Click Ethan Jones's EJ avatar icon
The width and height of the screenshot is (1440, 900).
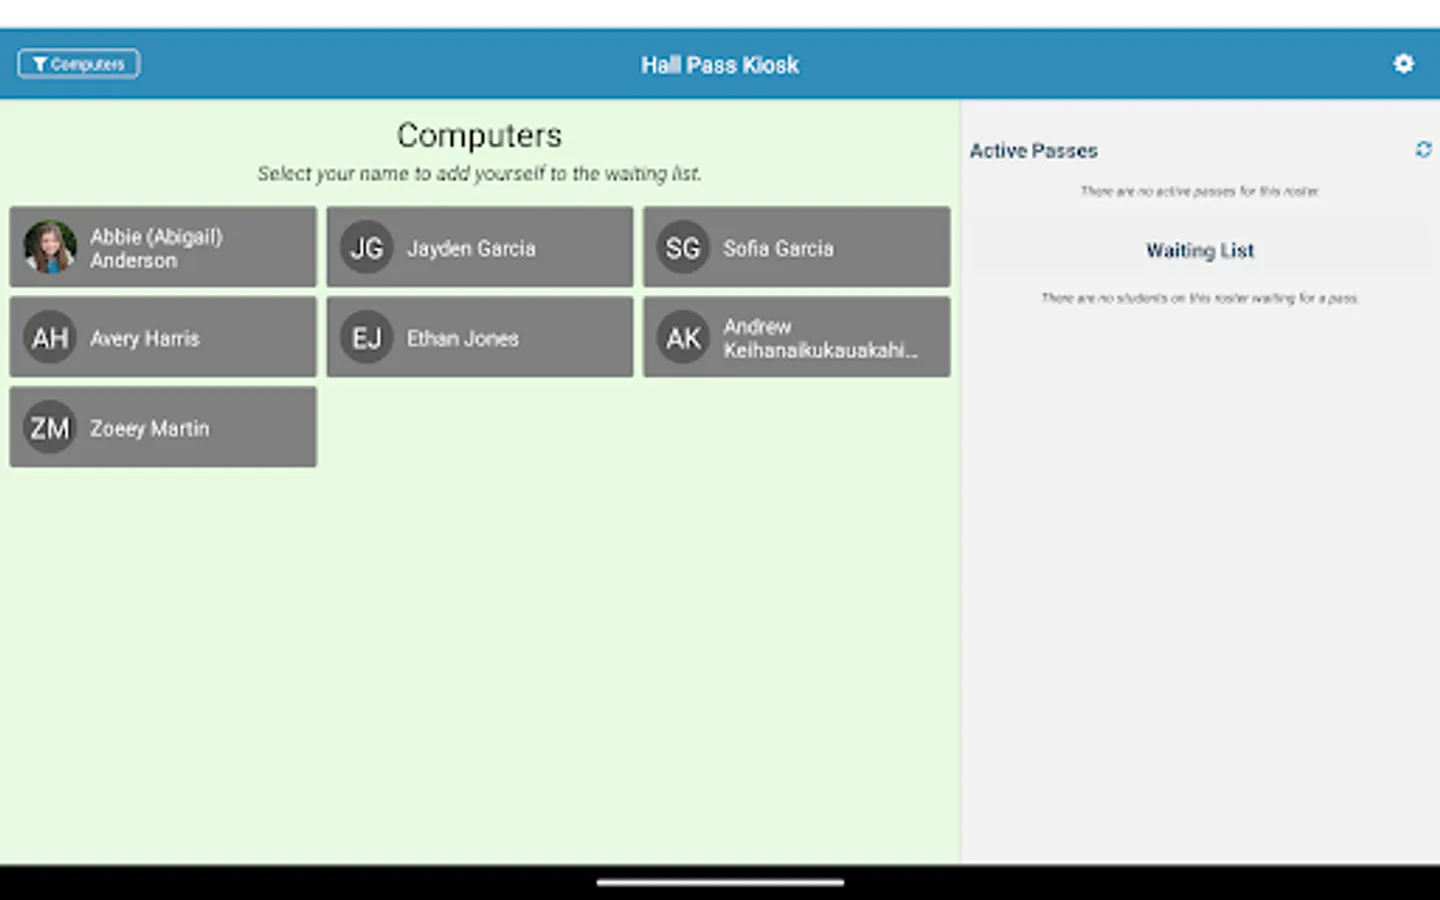point(367,337)
